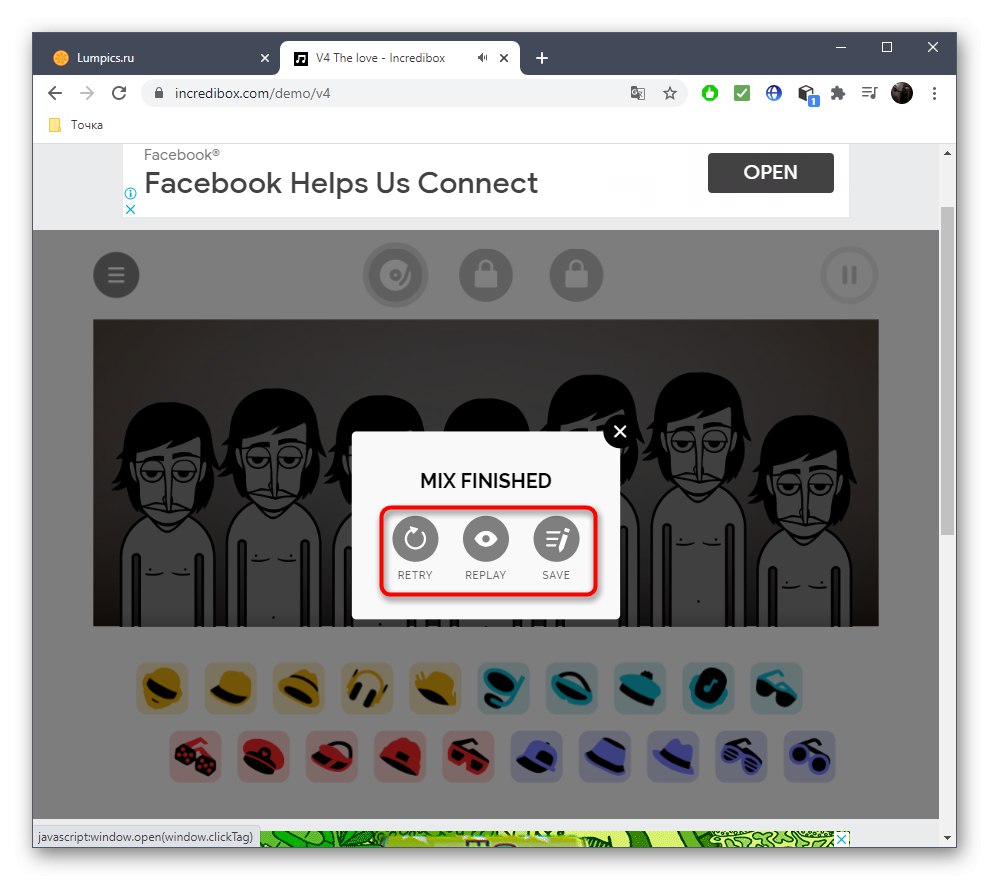
Task: Open the Chrome three-dot menu
Action: click(934, 93)
